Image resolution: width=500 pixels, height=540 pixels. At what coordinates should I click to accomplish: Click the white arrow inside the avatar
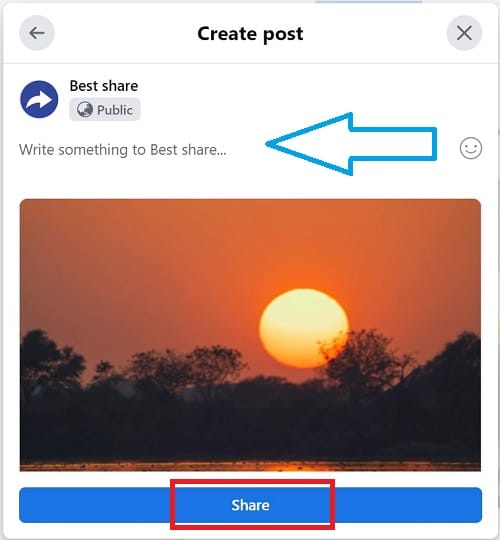(x=39, y=100)
